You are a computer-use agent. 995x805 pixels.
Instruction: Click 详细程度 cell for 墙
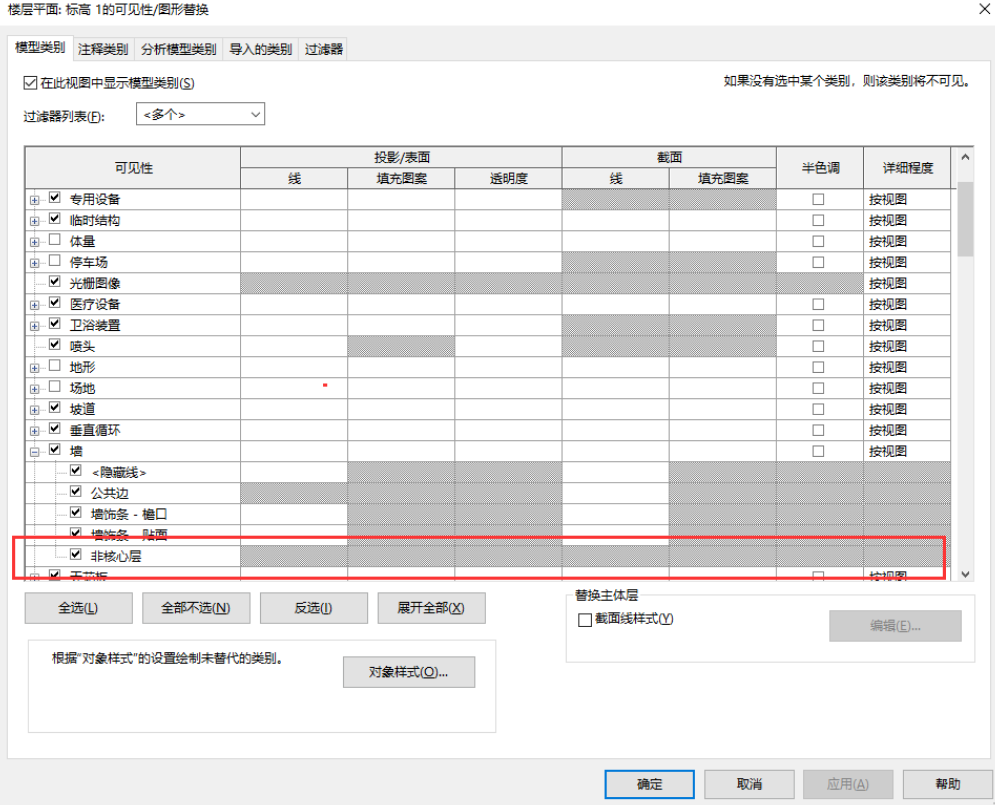click(x=907, y=451)
